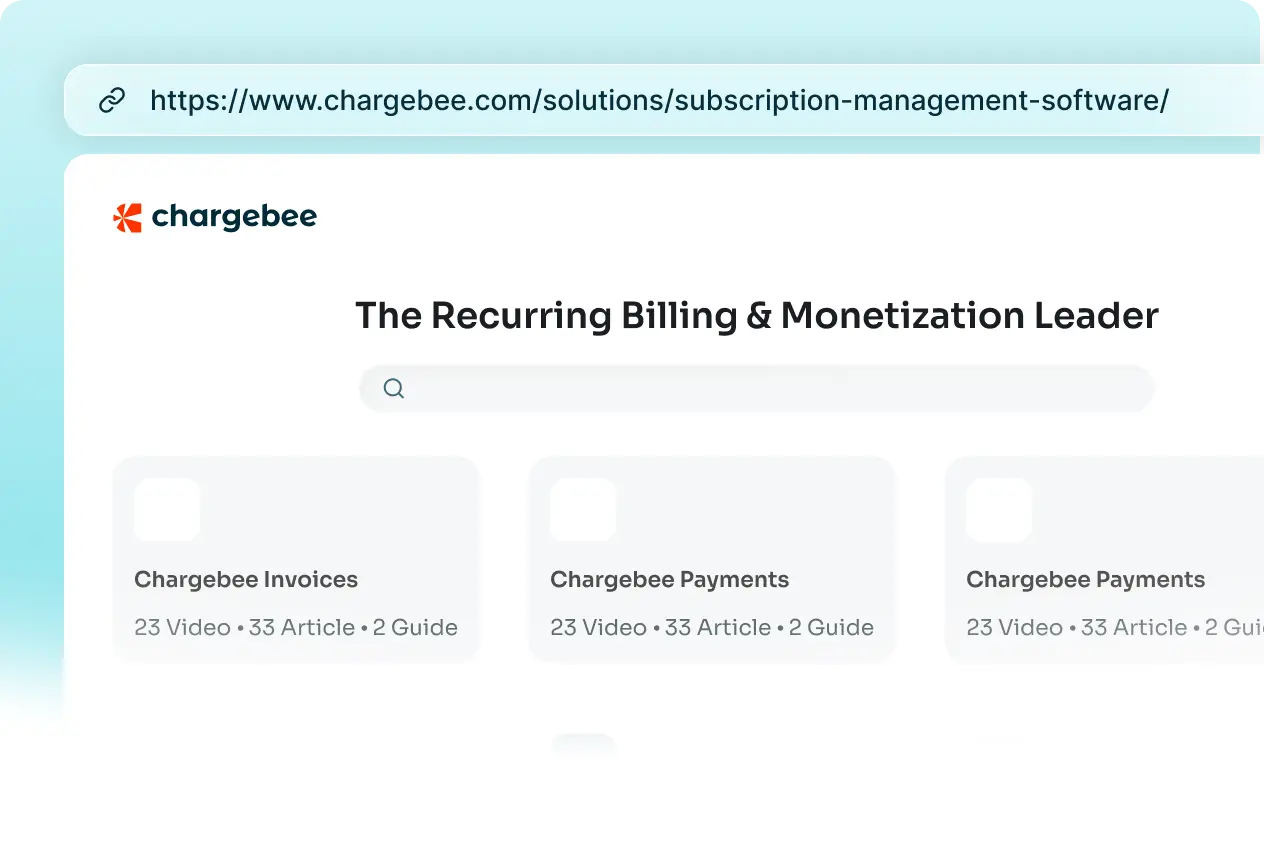Open the Chargebee logo home link
Viewport: 1264px width, 864px height.
click(x=215, y=217)
